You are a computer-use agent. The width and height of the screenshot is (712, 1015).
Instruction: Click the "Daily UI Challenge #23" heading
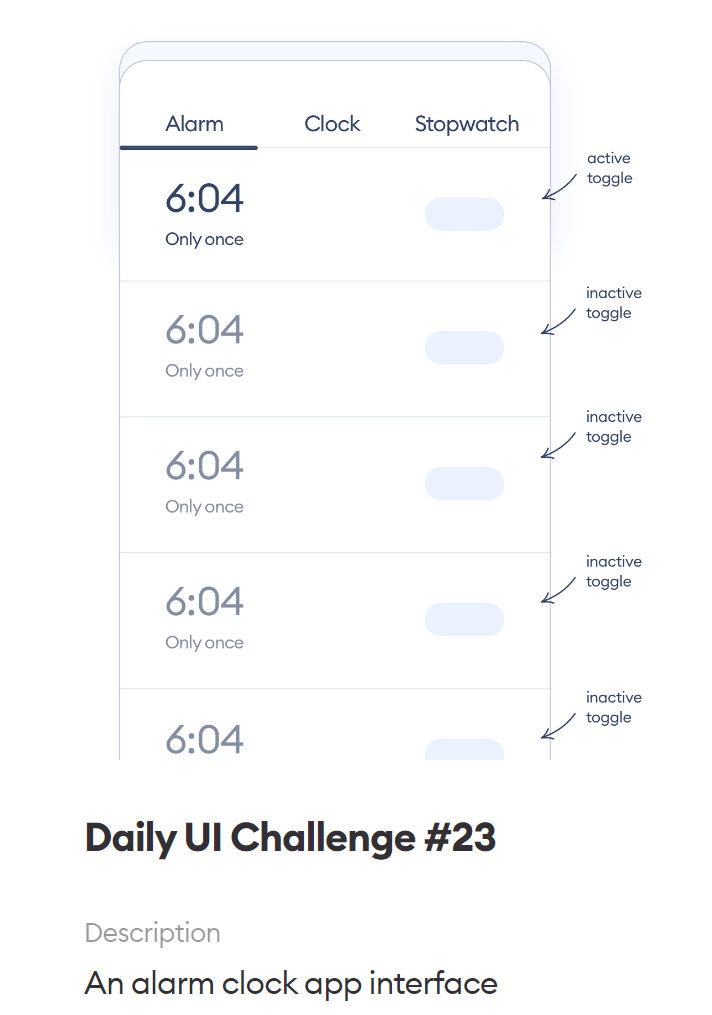(291, 838)
